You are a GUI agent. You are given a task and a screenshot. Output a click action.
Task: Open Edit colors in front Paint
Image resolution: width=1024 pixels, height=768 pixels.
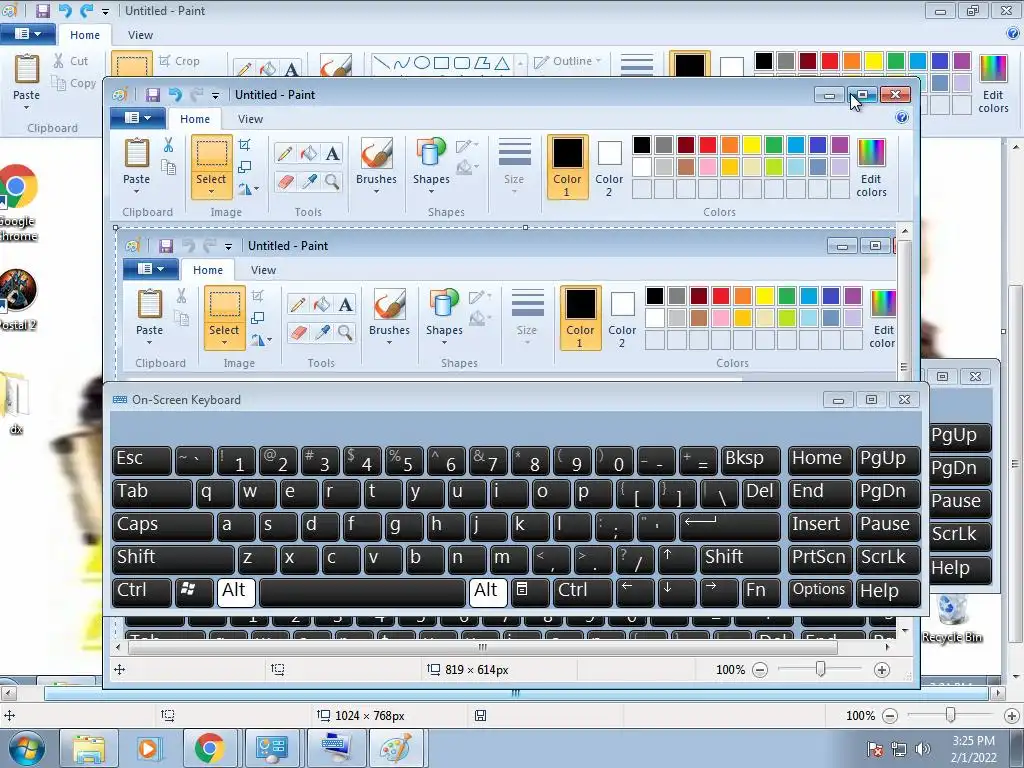coord(871,168)
